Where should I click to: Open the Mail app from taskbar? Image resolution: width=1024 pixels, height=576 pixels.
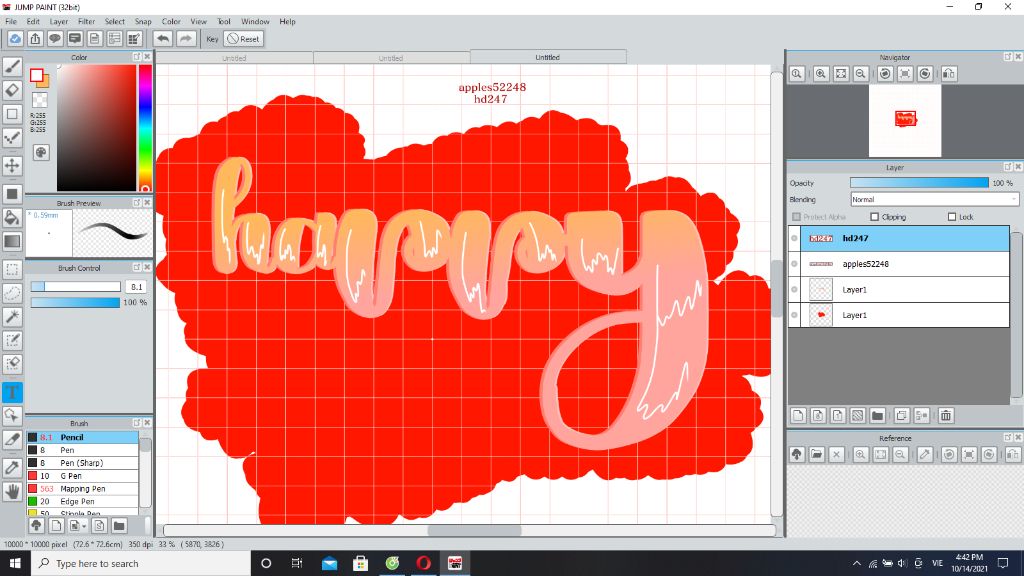pos(330,563)
